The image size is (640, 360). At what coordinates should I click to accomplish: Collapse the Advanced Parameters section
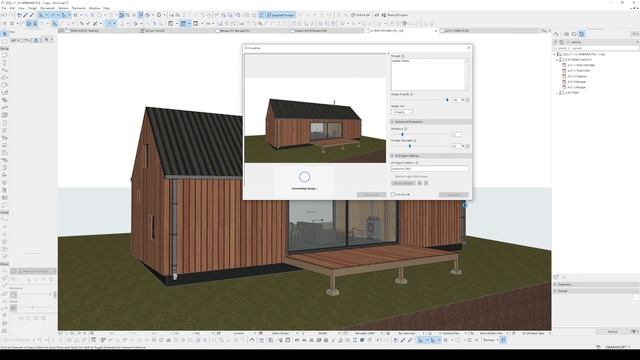pos(393,122)
